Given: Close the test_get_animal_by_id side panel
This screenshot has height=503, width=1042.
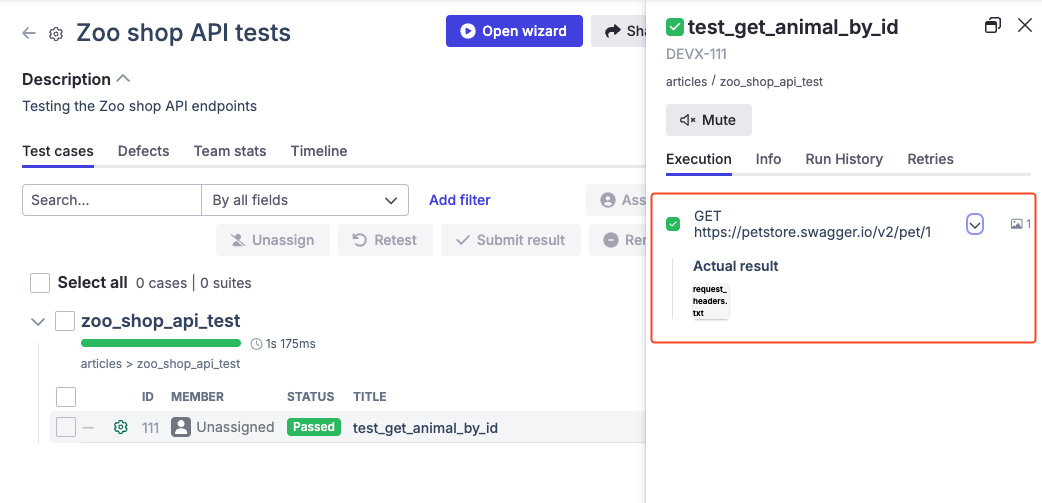Looking at the screenshot, I should [1024, 26].
